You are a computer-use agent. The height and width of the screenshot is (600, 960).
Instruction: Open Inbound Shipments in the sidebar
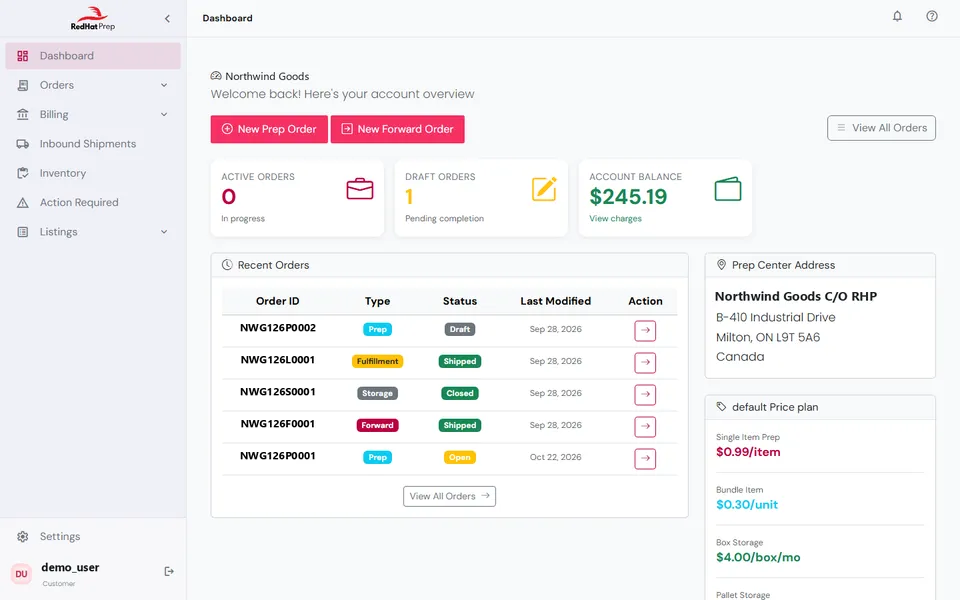coord(93,144)
